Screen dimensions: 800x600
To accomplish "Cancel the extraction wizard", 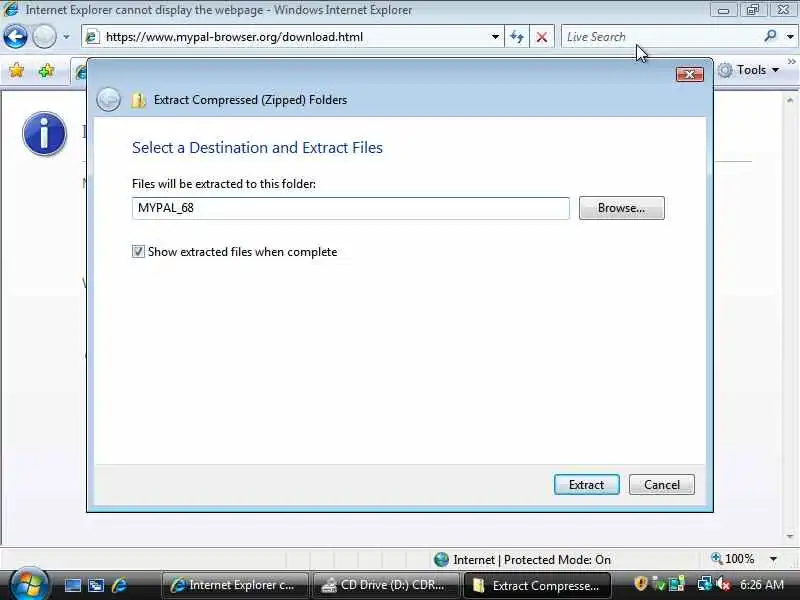I will tap(661, 484).
